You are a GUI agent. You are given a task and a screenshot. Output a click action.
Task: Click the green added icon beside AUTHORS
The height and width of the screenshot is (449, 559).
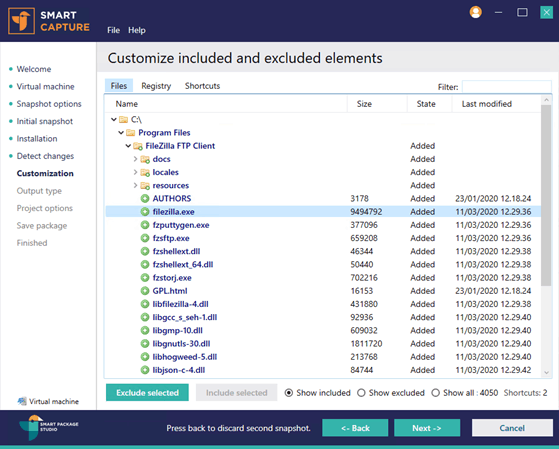tap(145, 199)
